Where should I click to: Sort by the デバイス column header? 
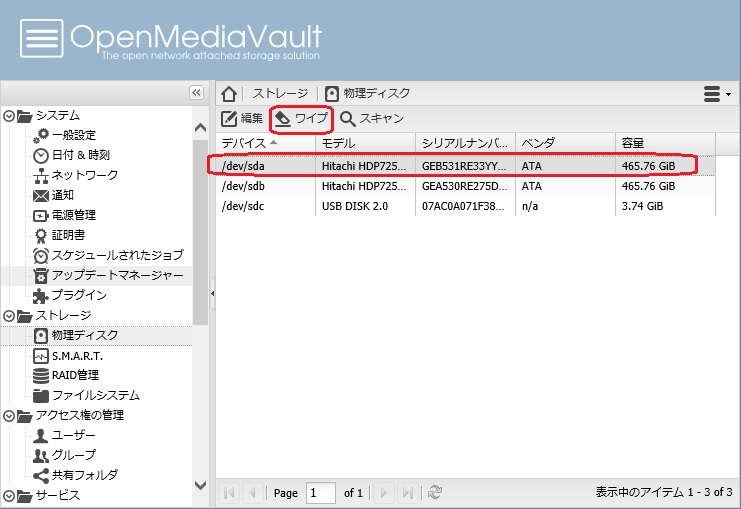tap(266, 143)
